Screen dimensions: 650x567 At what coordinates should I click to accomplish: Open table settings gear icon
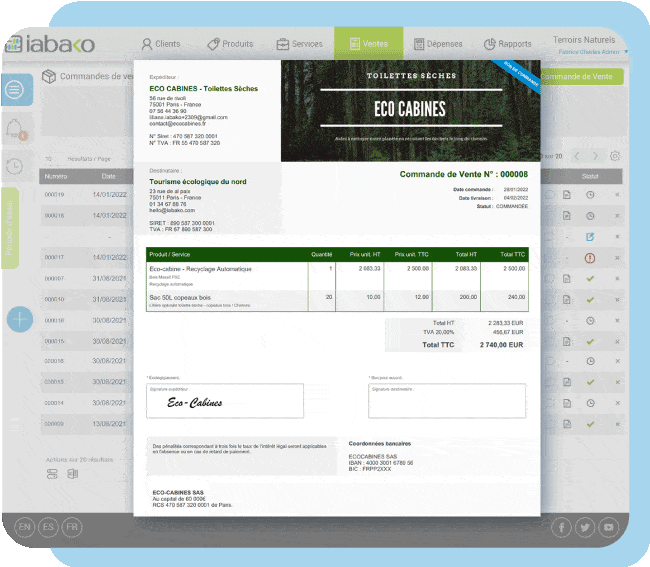pyautogui.click(x=615, y=156)
